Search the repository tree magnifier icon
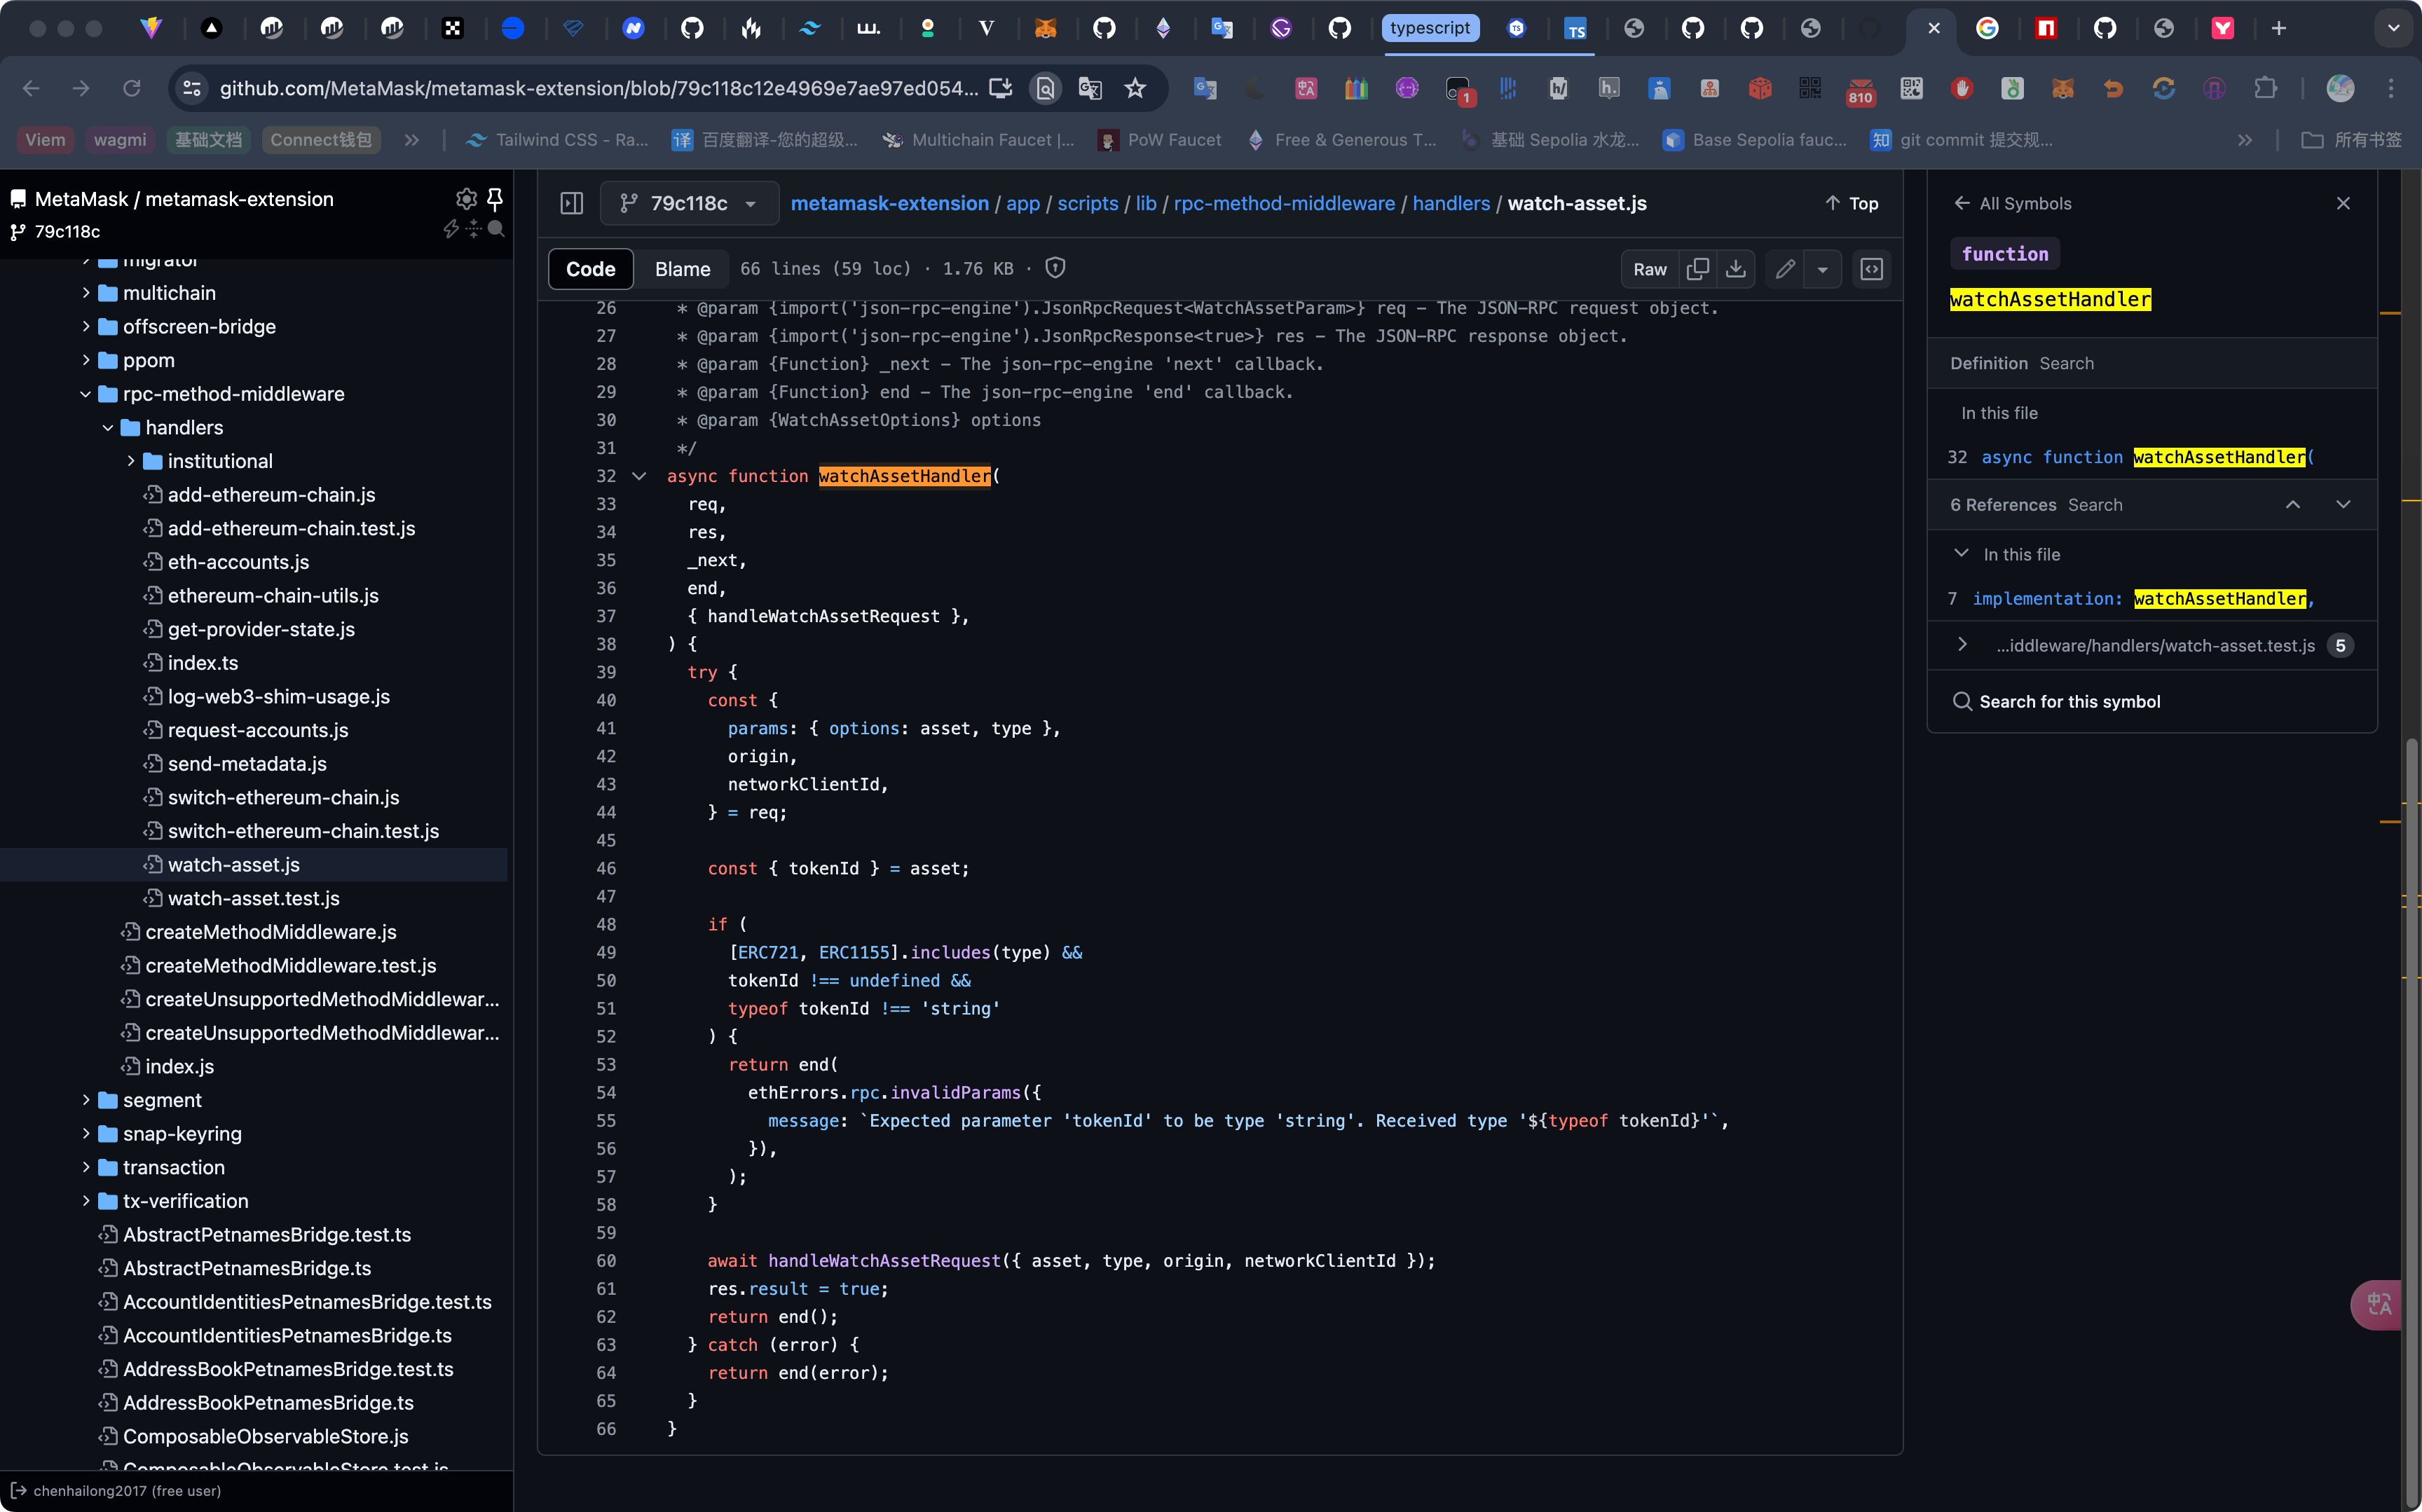 [x=495, y=230]
